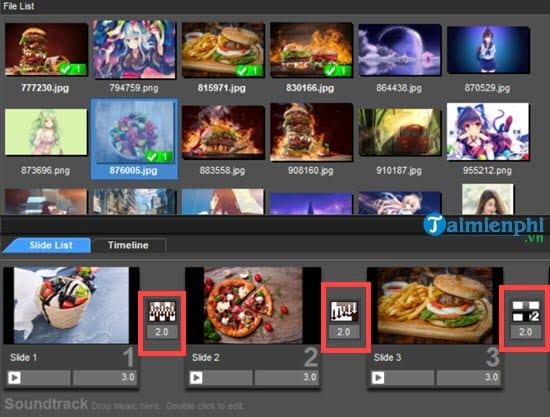Click the Soundtrack drop area
The width and height of the screenshot is (550, 417).
coord(275,405)
